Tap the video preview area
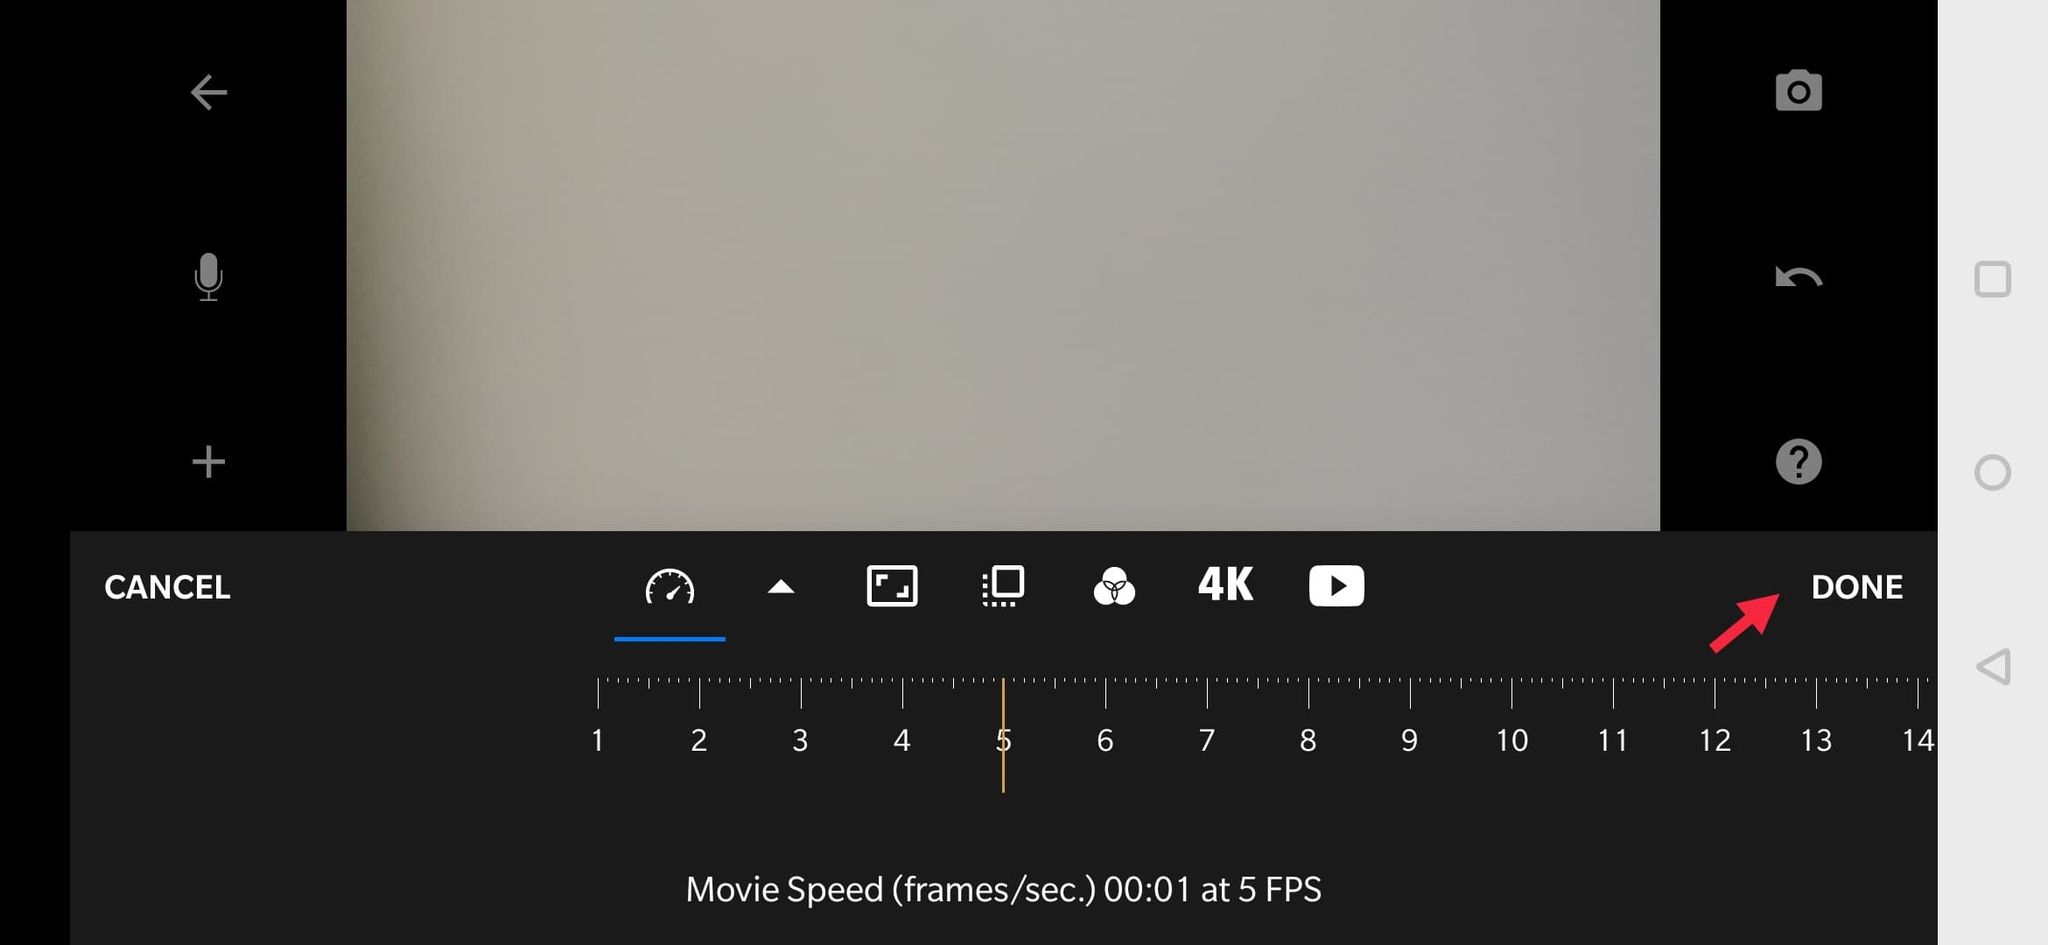The image size is (2048, 945). tap(1003, 265)
